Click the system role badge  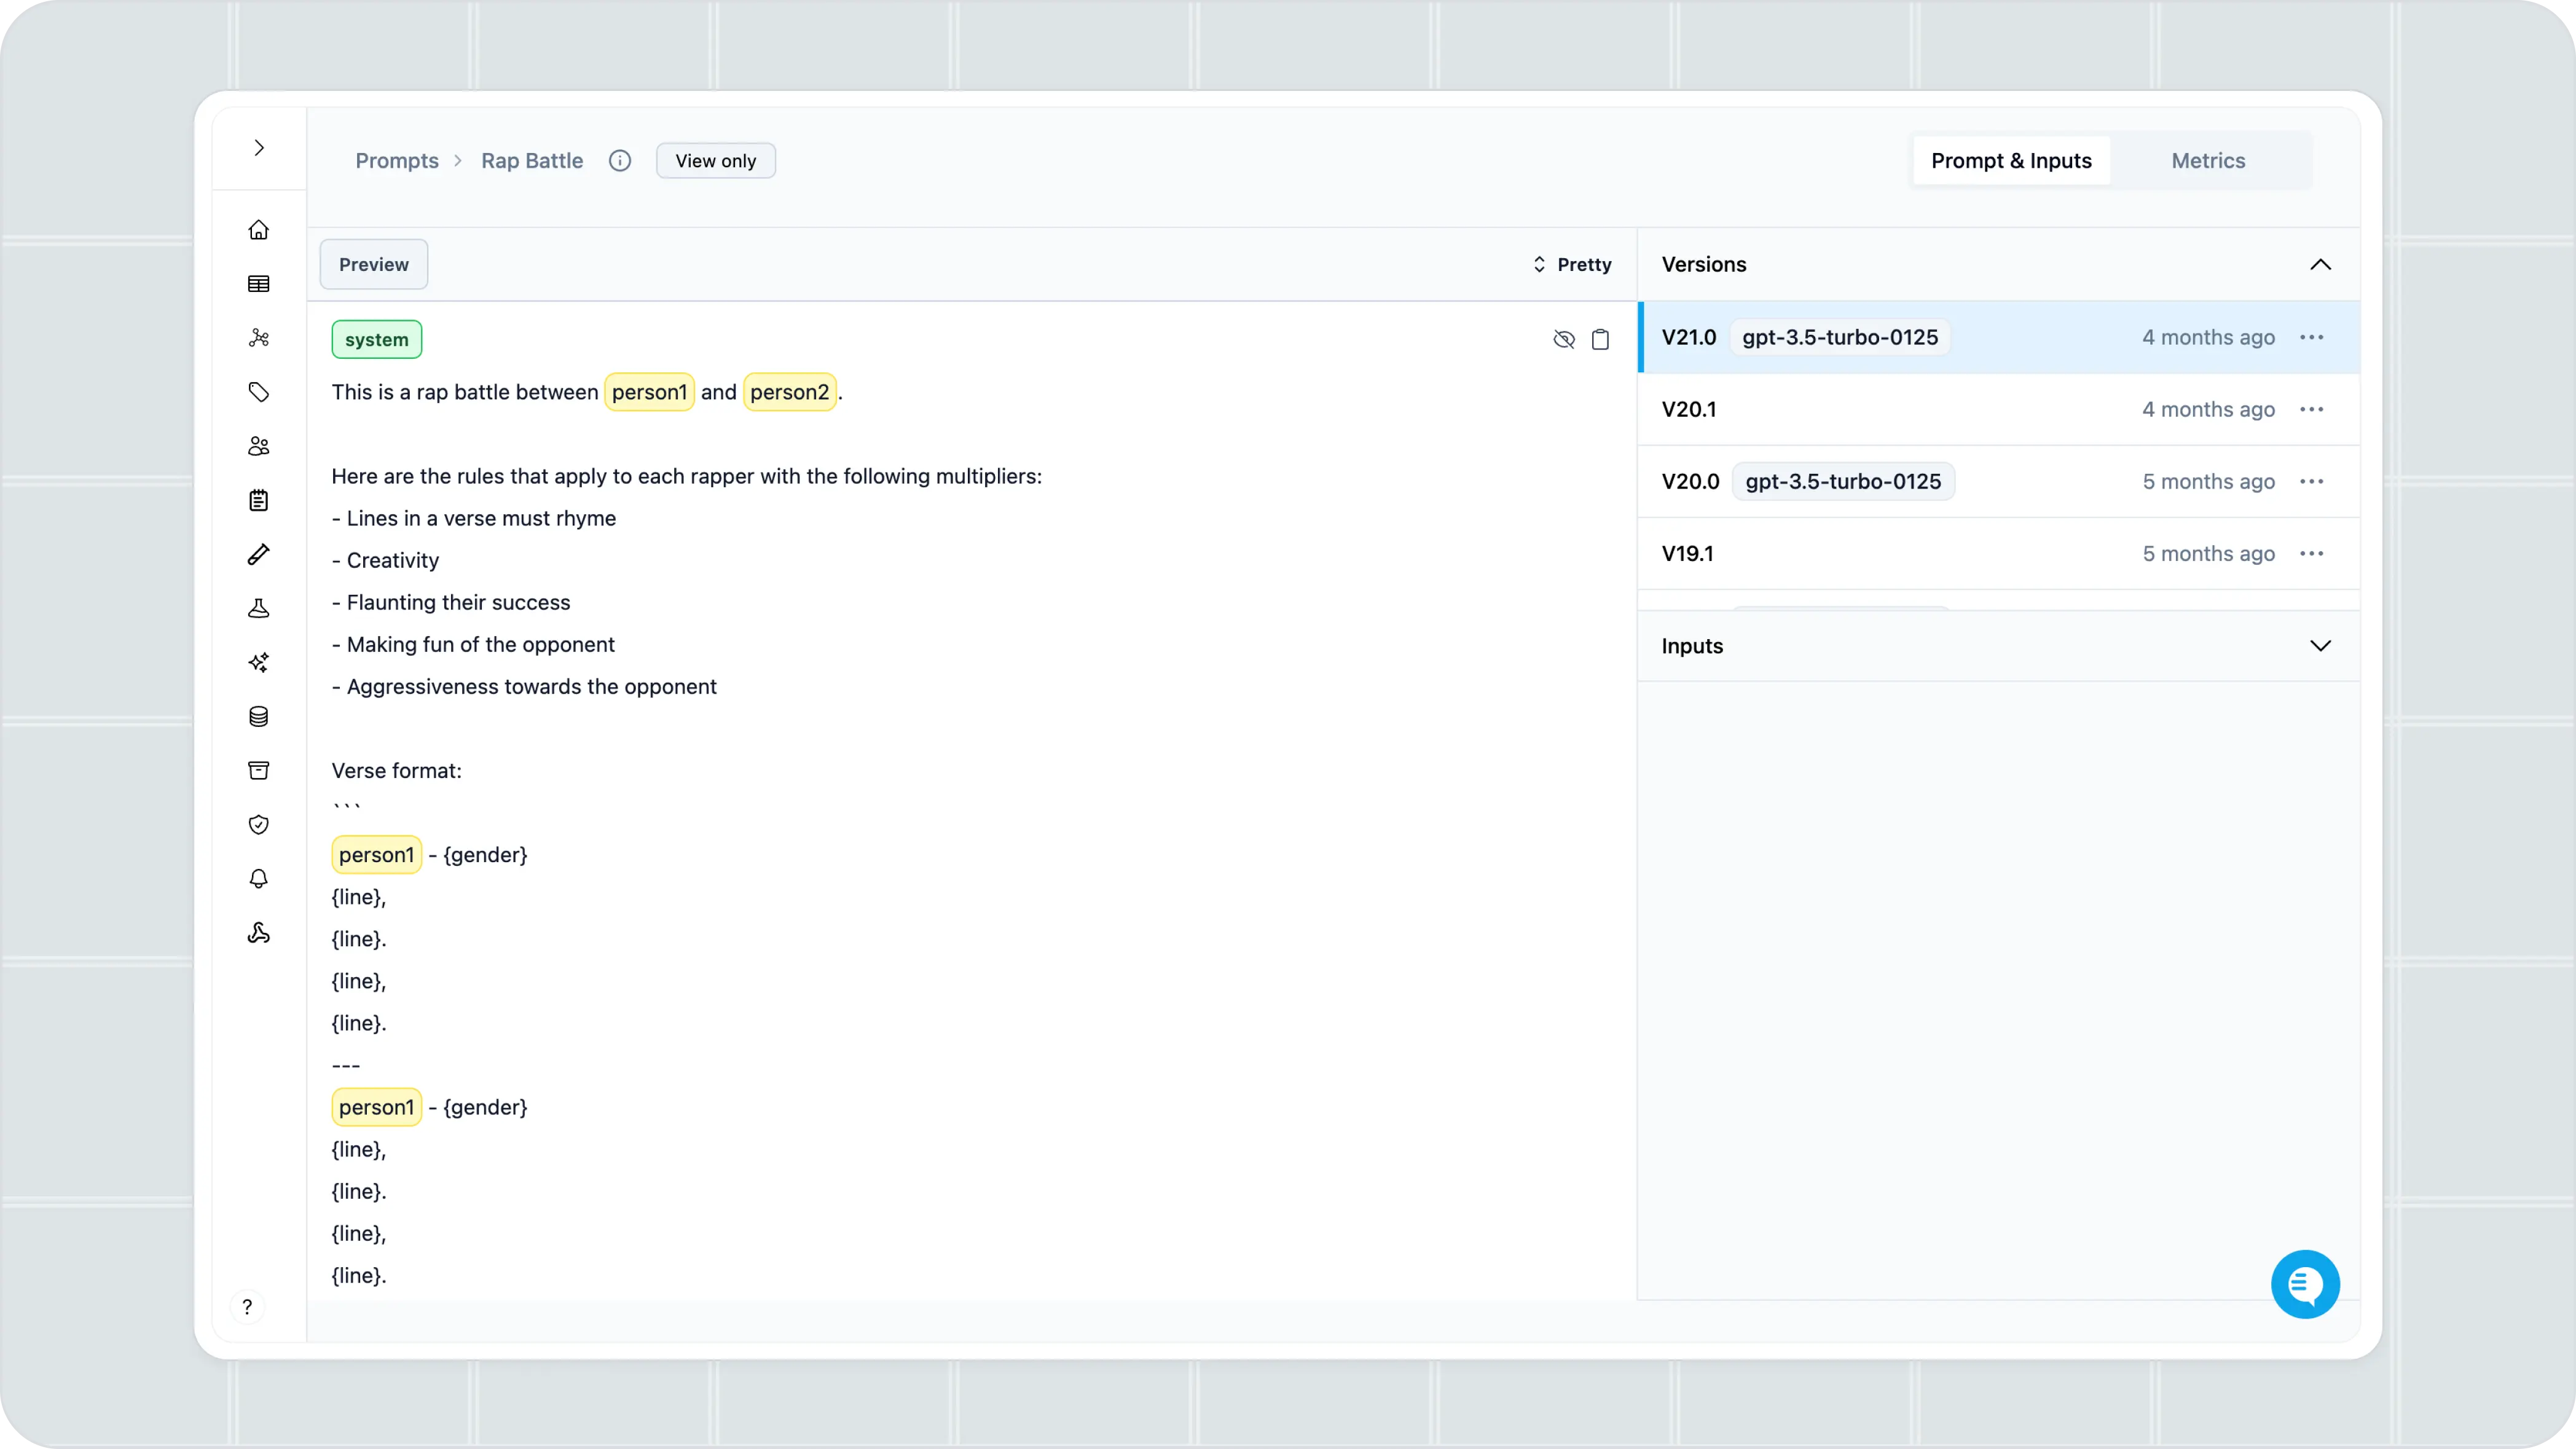click(x=377, y=339)
